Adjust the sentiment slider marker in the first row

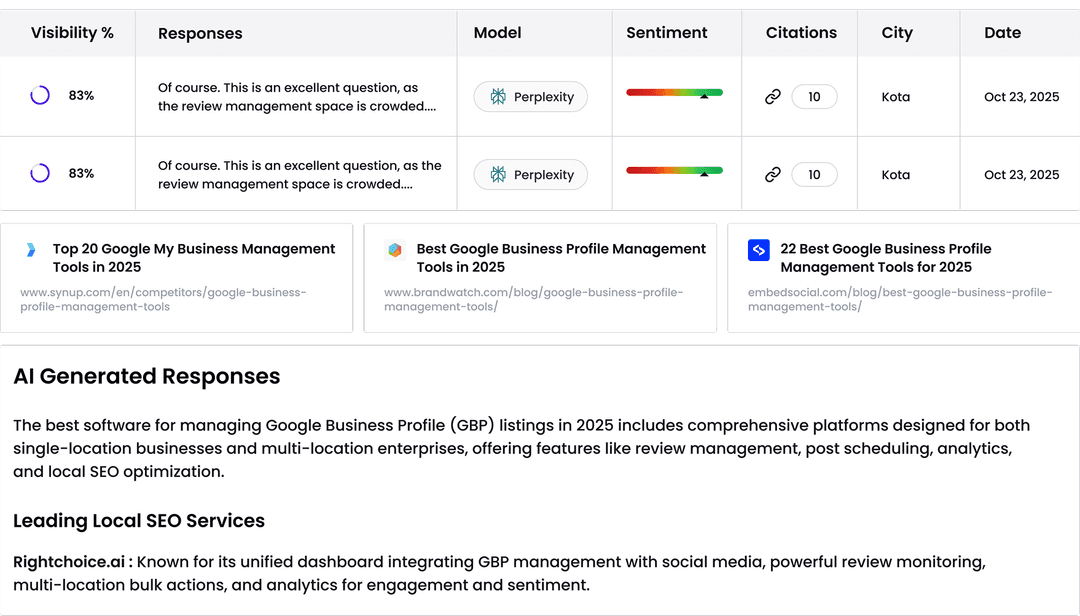click(x=704, y=96)
